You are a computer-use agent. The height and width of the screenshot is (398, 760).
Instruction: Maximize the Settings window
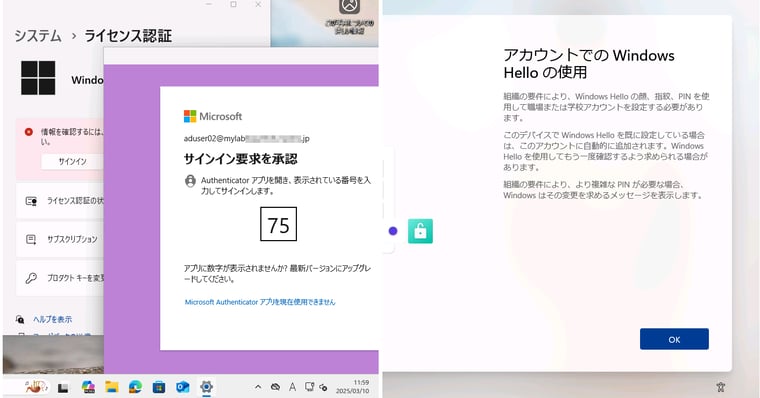[233, 4]
